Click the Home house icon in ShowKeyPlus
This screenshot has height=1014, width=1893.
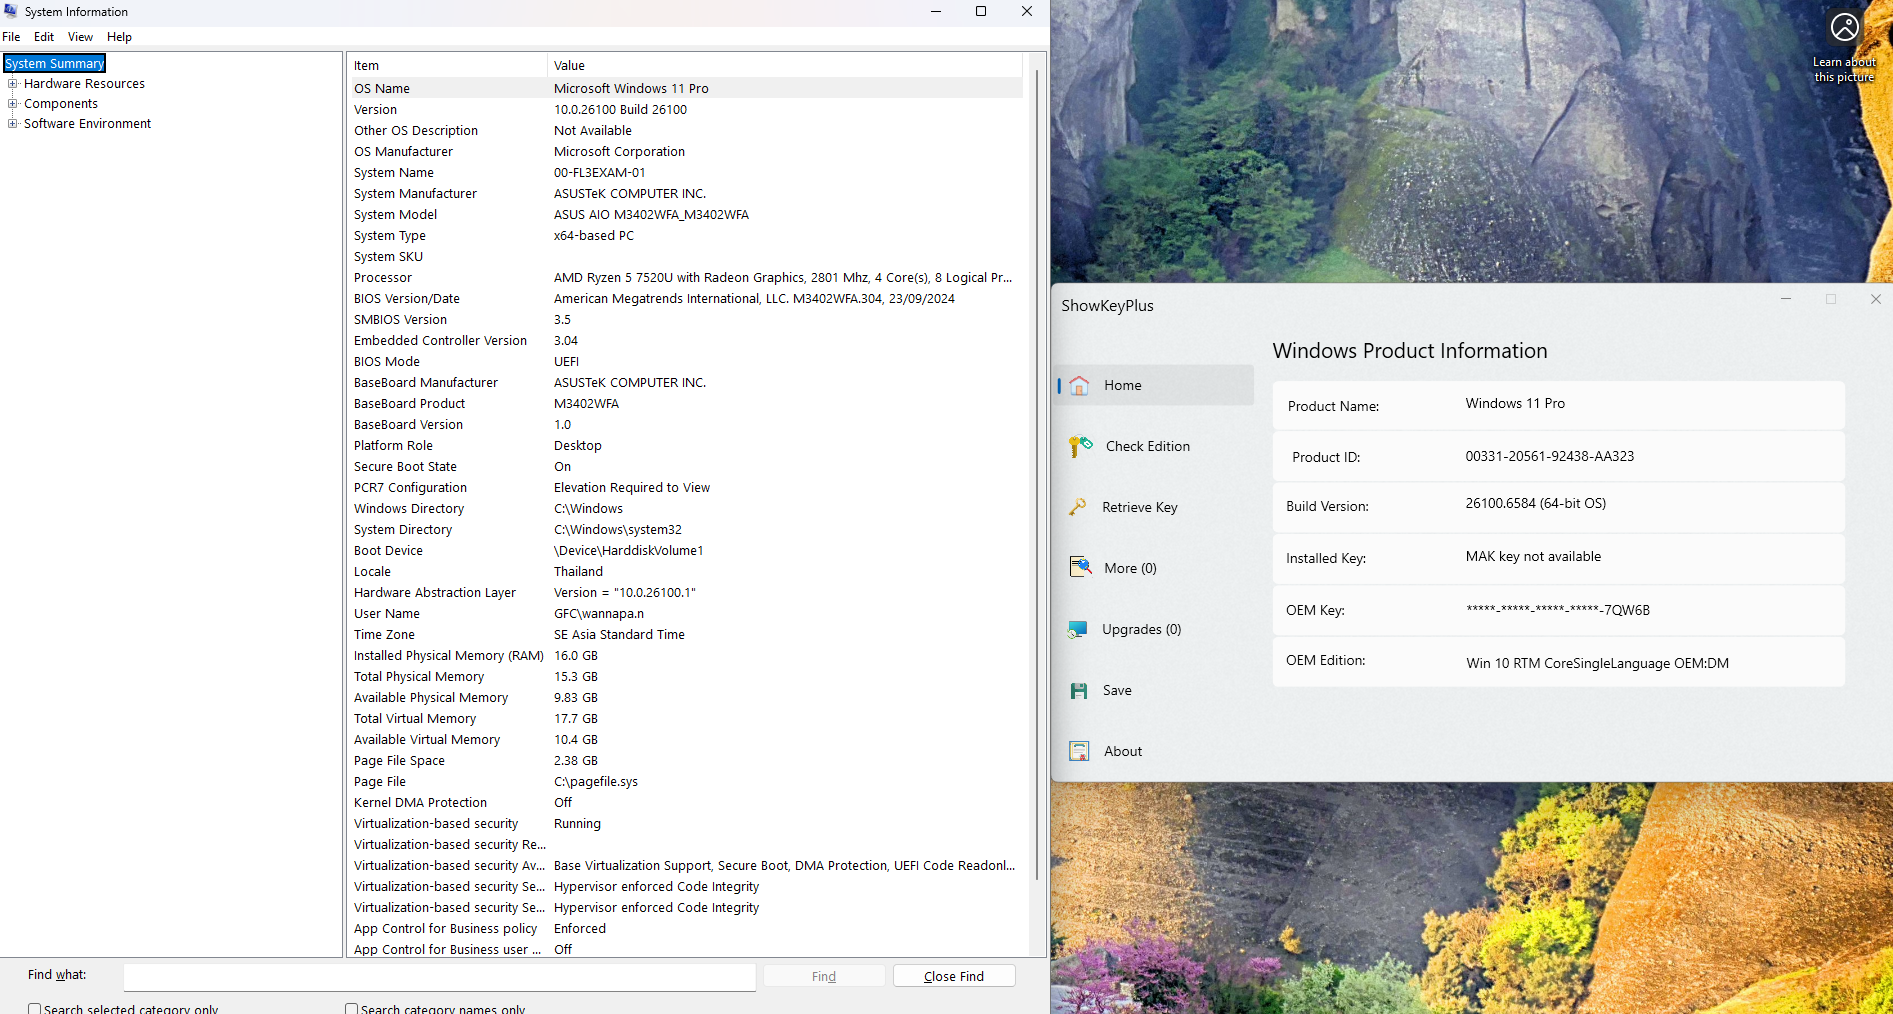(1079, 386)
